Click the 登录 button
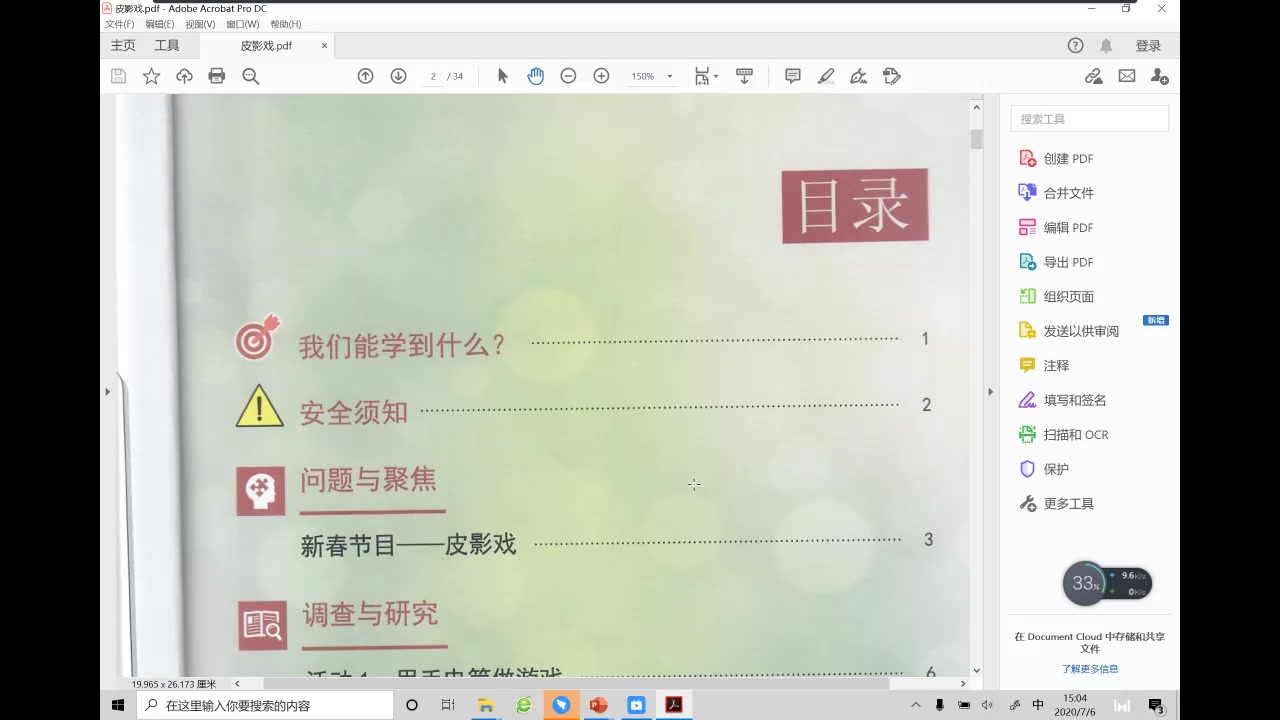This screenshot has height=720, width=1280. 1148,45
